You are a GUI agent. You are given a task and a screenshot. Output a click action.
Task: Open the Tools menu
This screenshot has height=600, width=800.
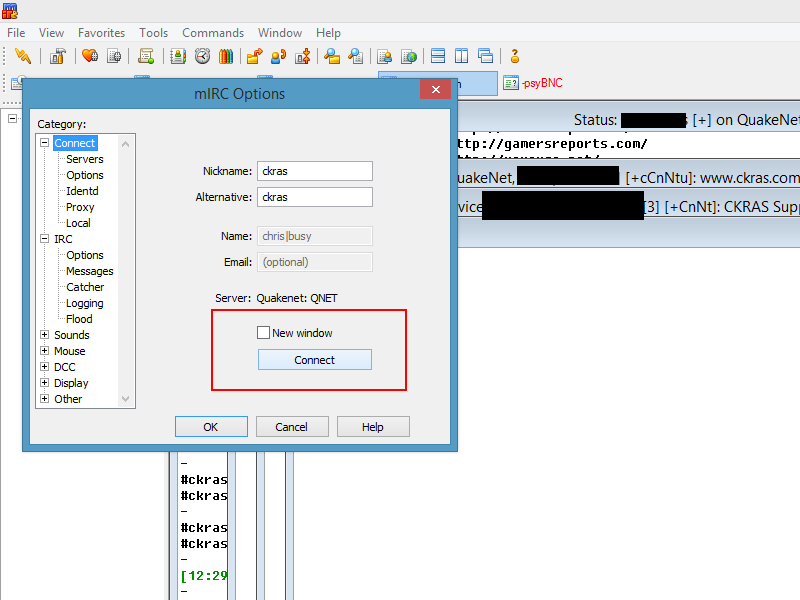[x=154, y=33]
